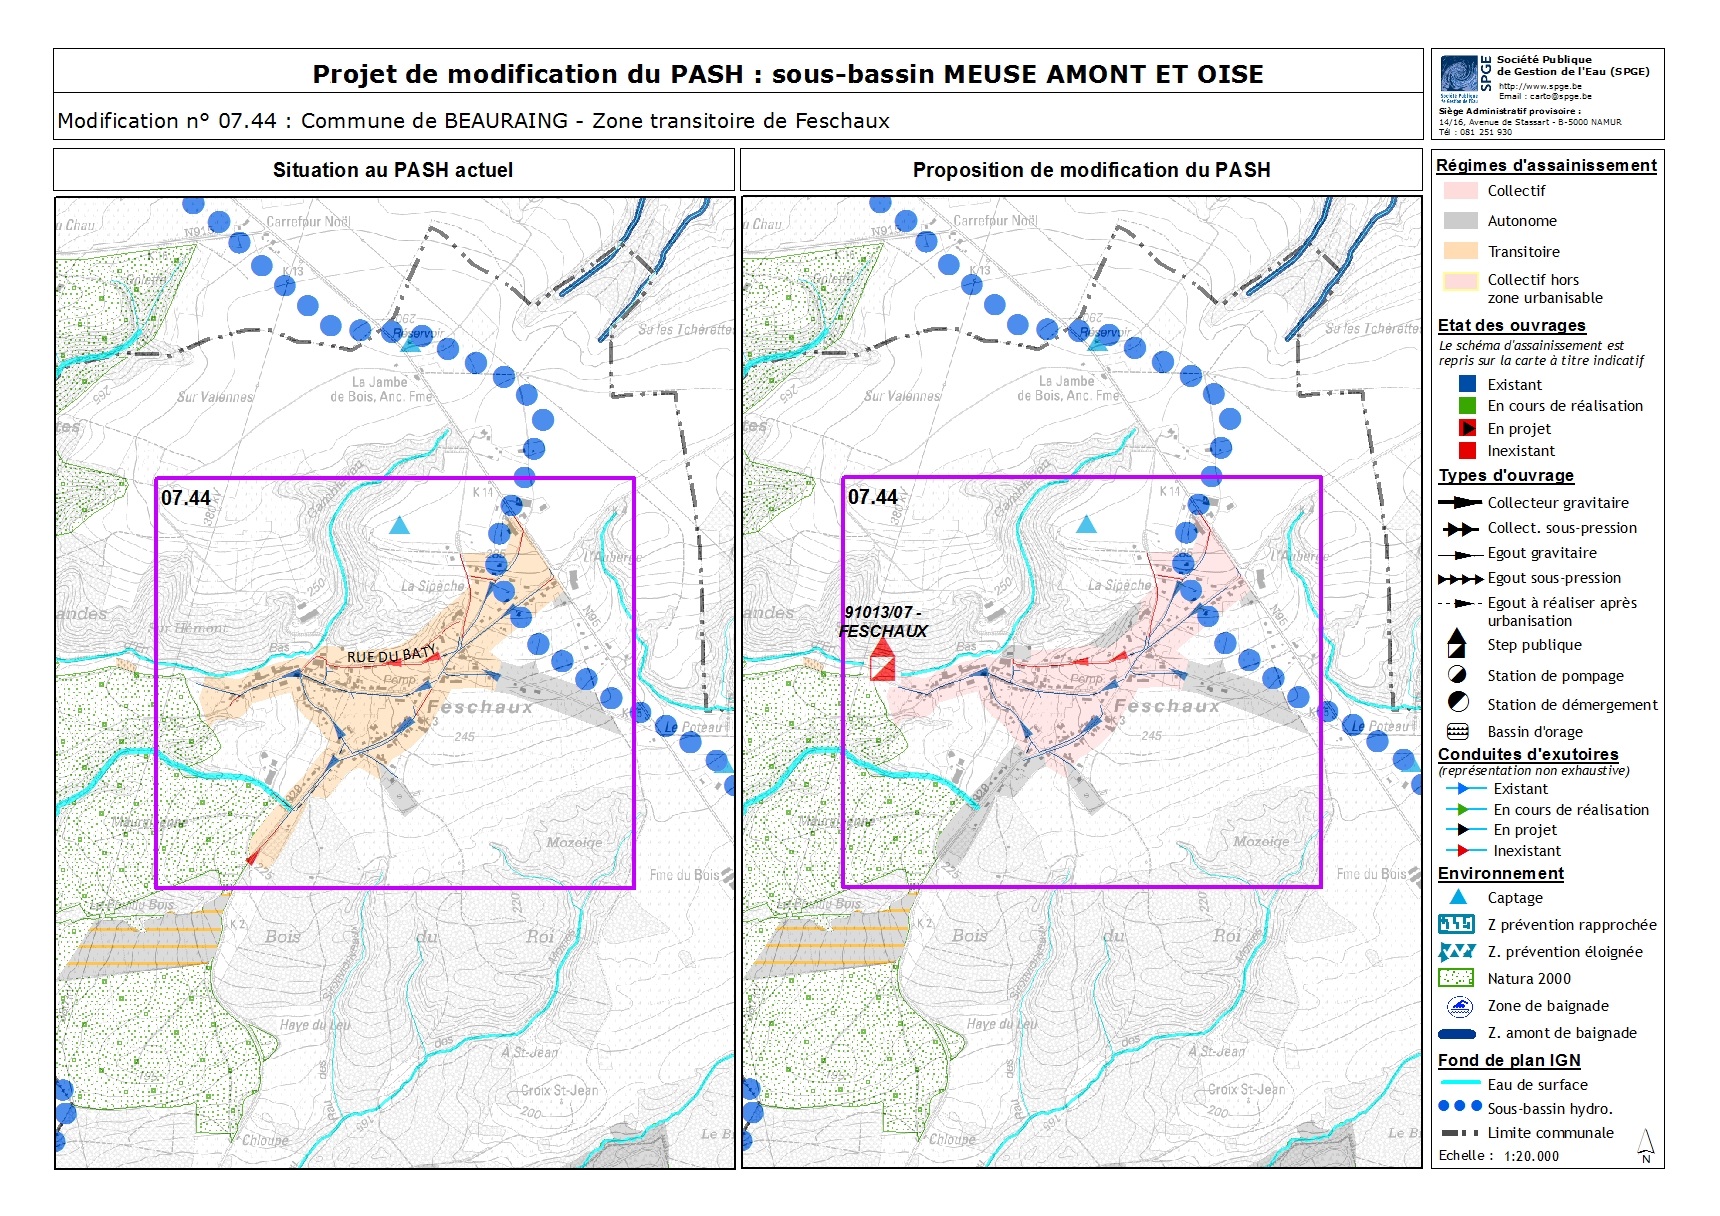Select the grey Autonome color swatch
1720x1216 pixels.
point(1460,221)
